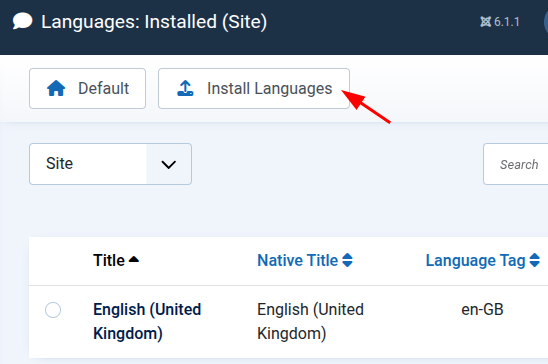This screenshot has width=548, height=364.
Task: Click the Languages: Installed (Site) heading
Action: coord(154,22)
